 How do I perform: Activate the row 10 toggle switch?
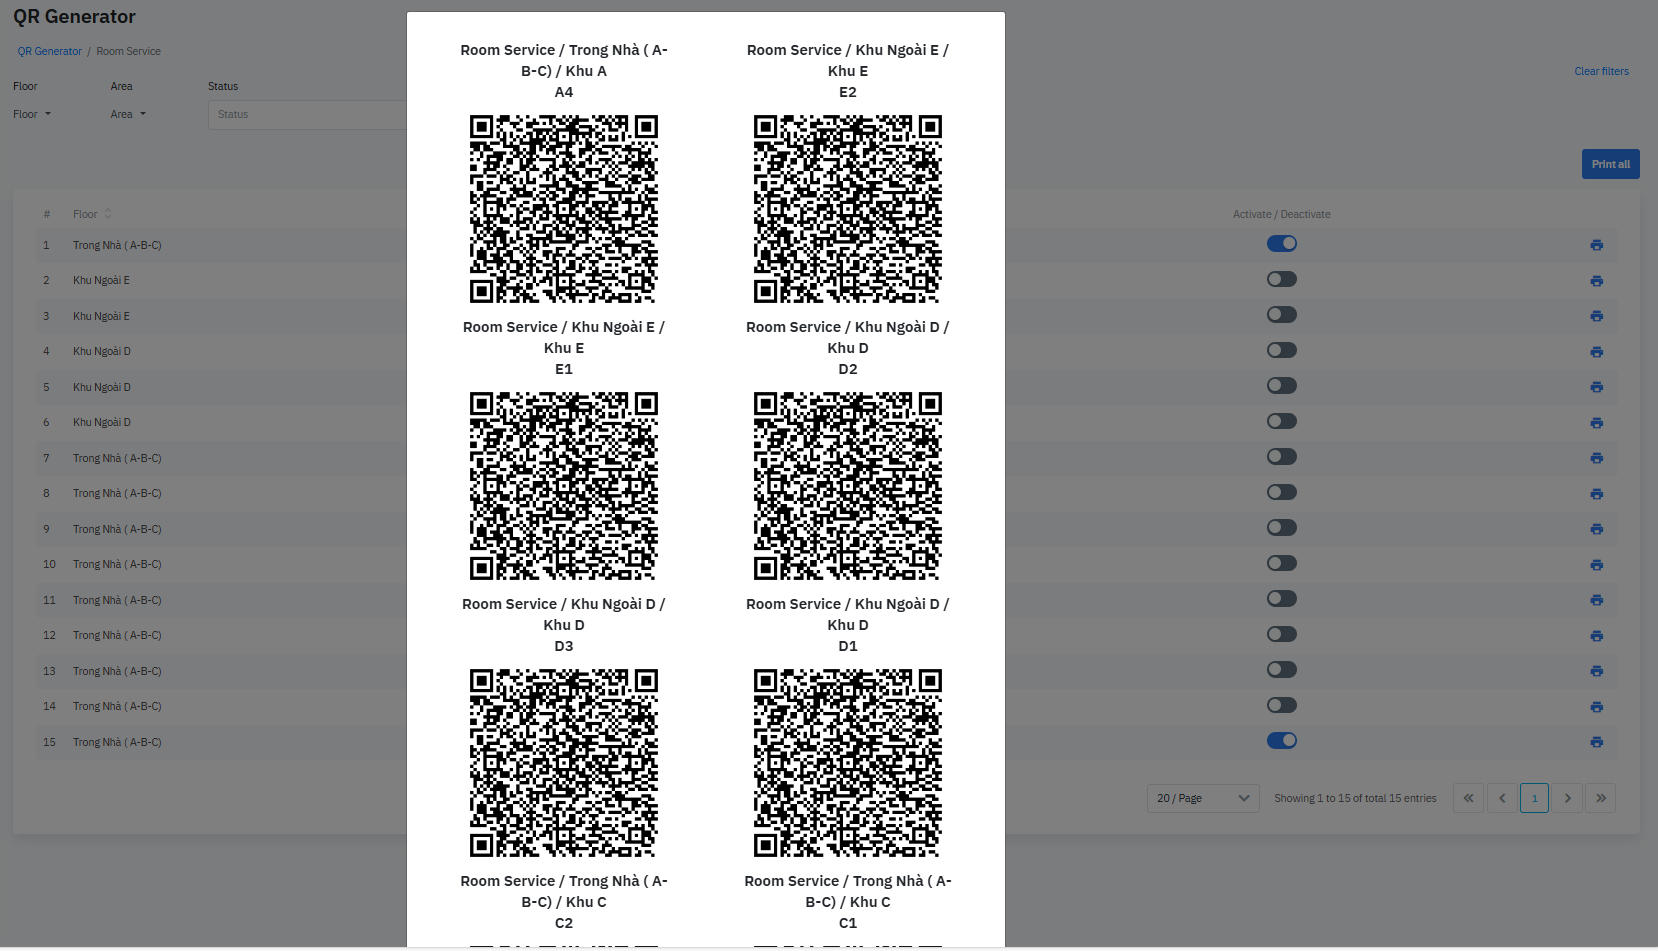pos(1282,563)
